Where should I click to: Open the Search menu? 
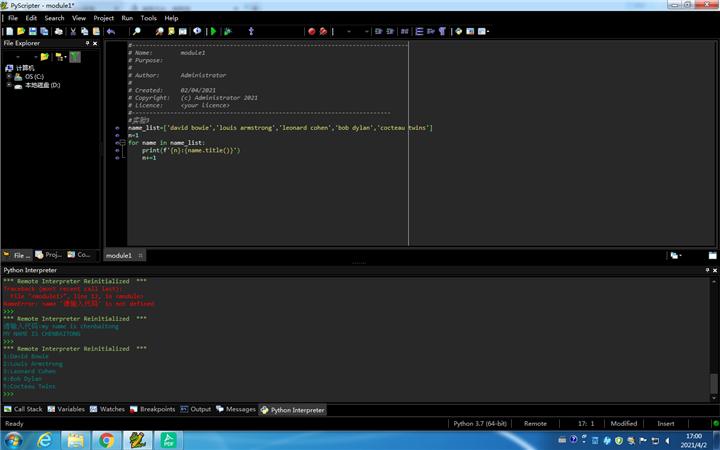54,18
